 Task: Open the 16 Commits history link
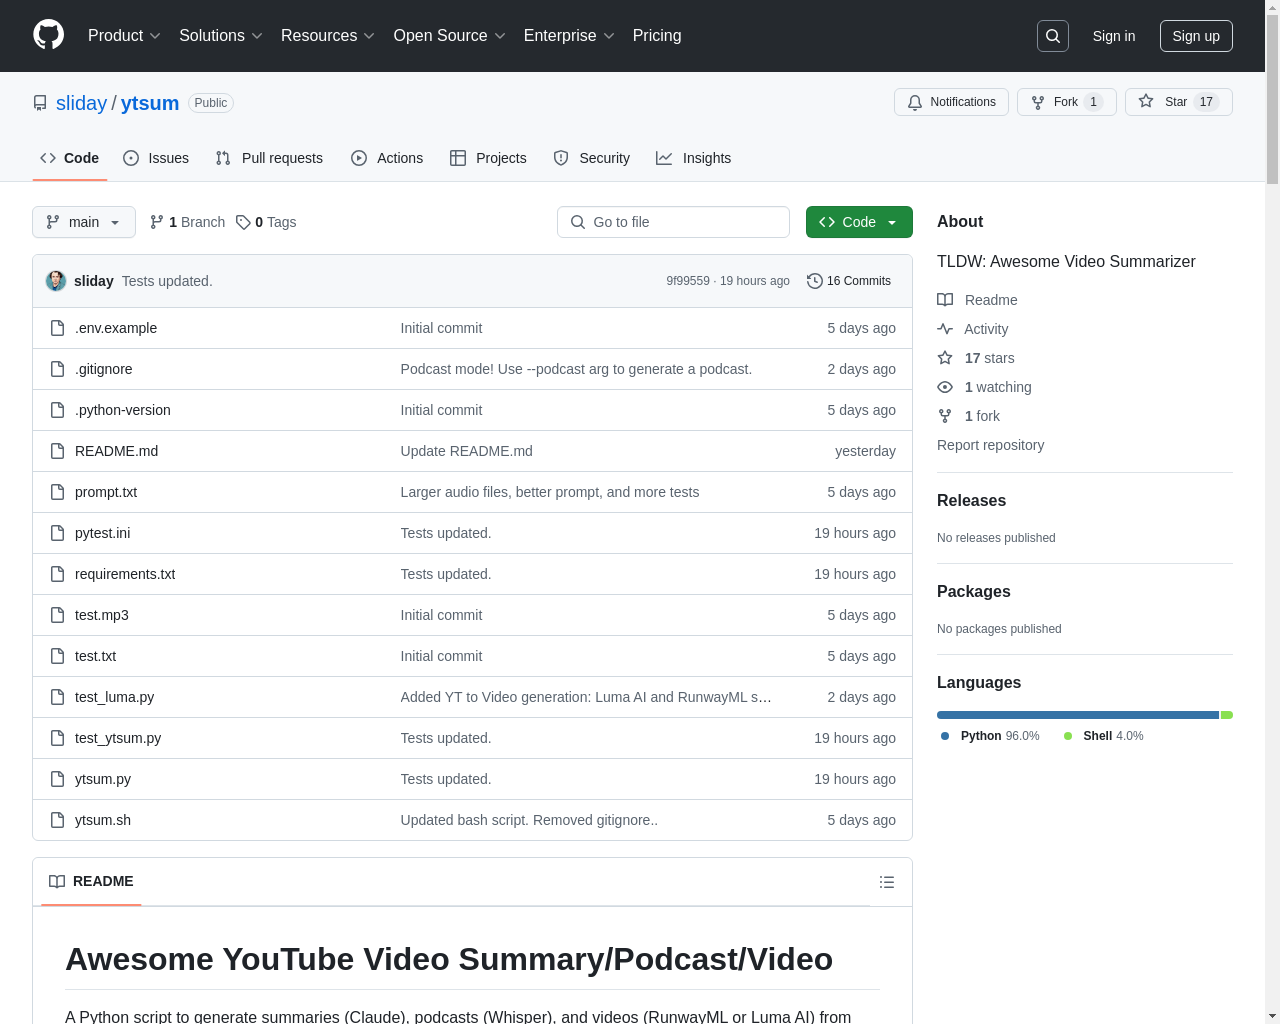pos(849,281)
